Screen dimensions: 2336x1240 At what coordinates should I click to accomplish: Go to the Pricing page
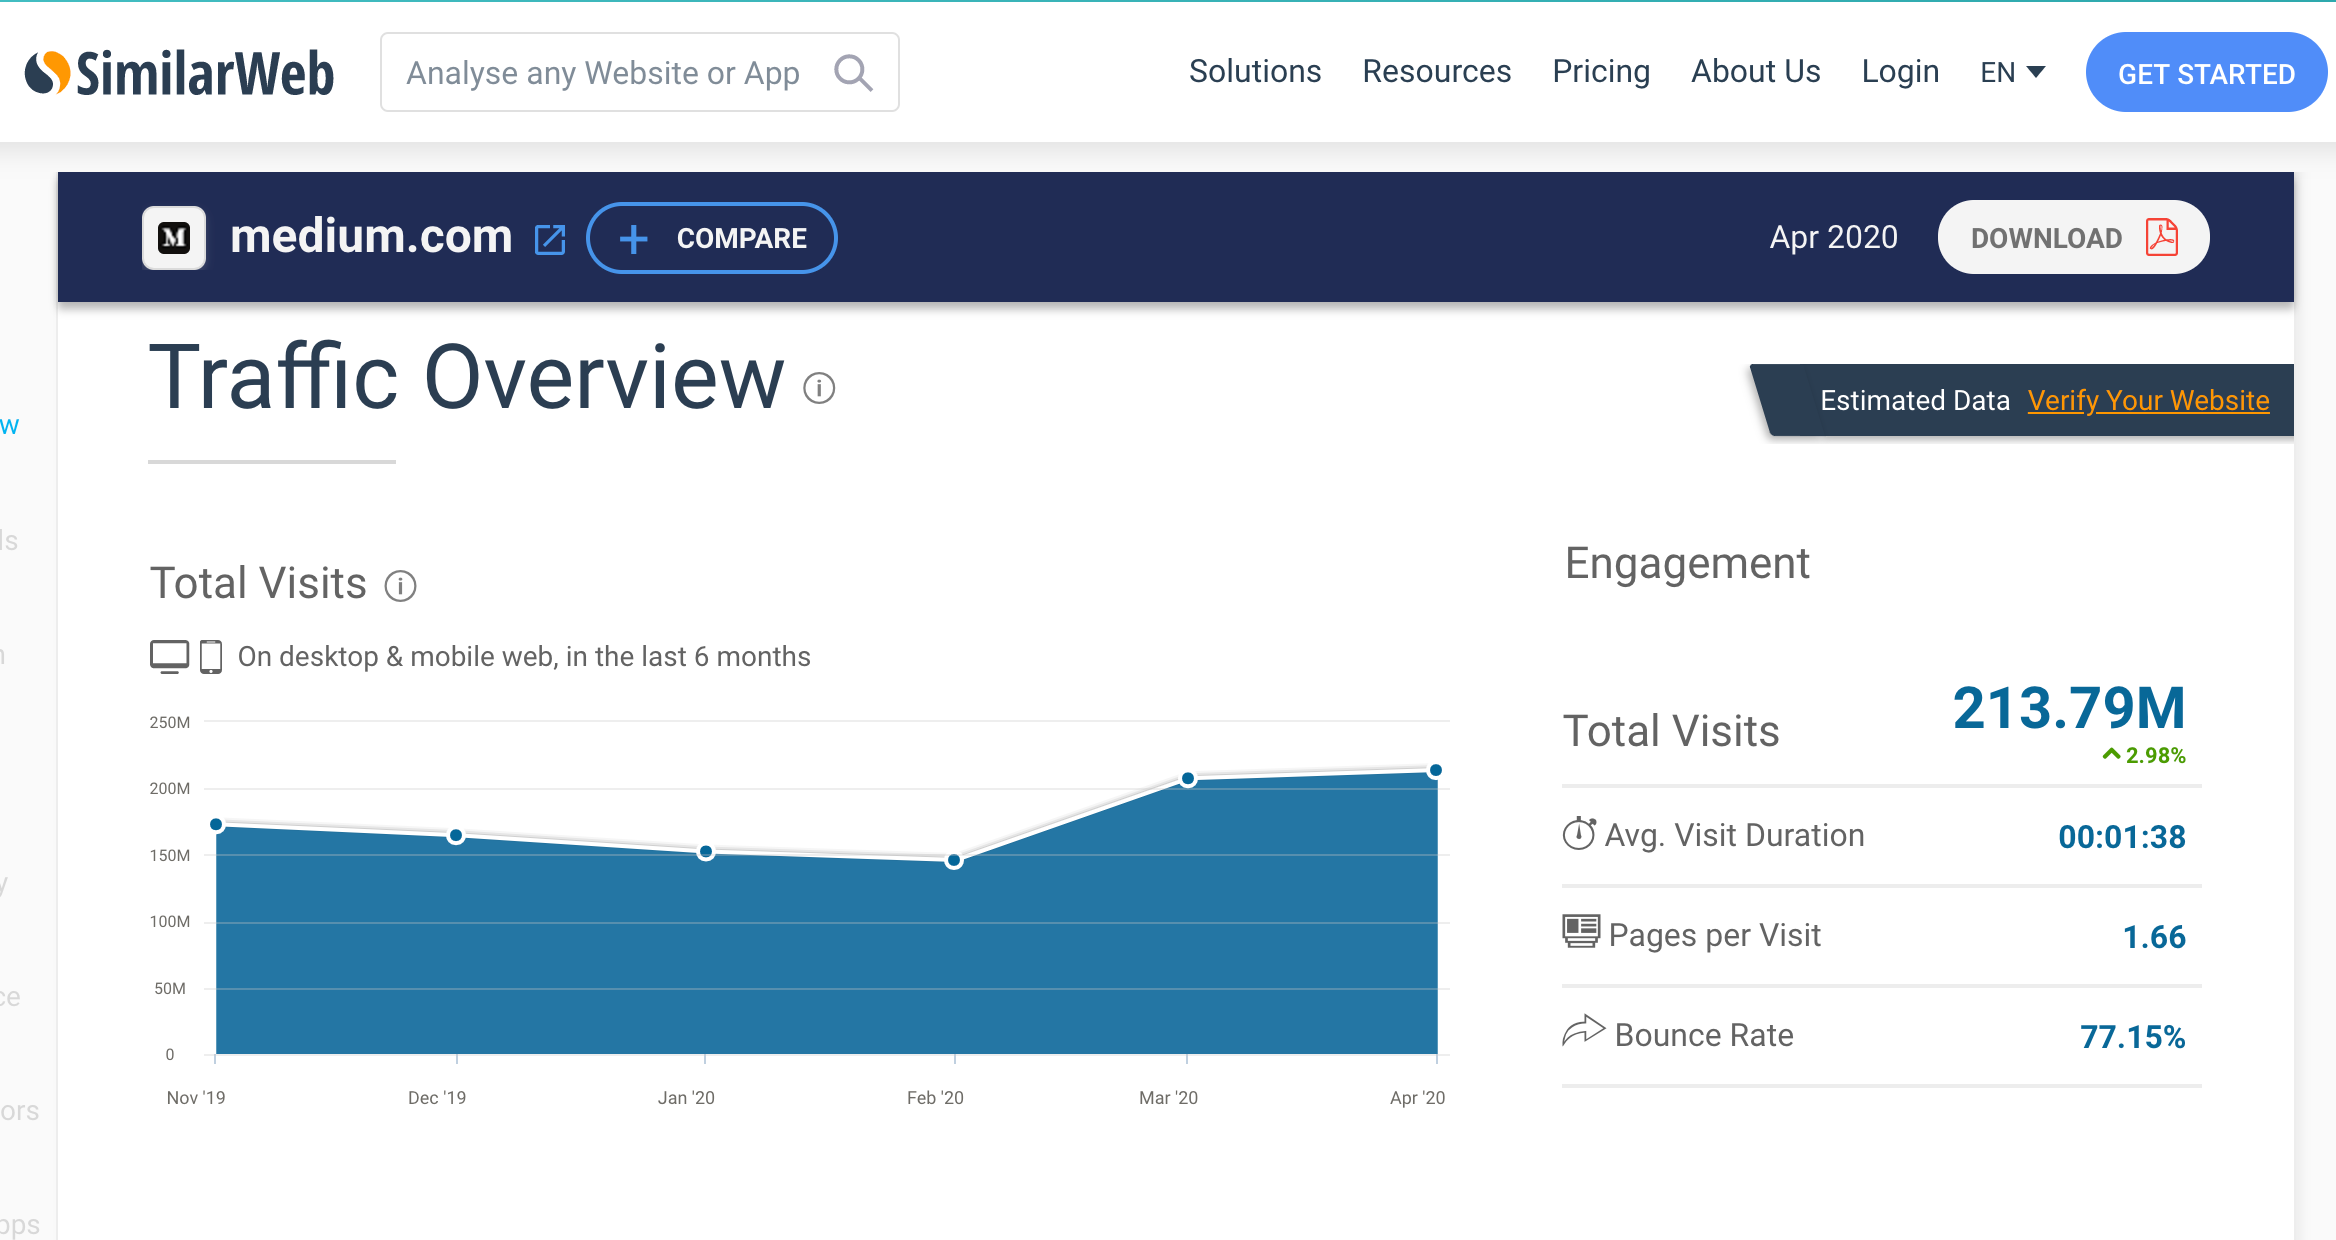pos(1601,72)
